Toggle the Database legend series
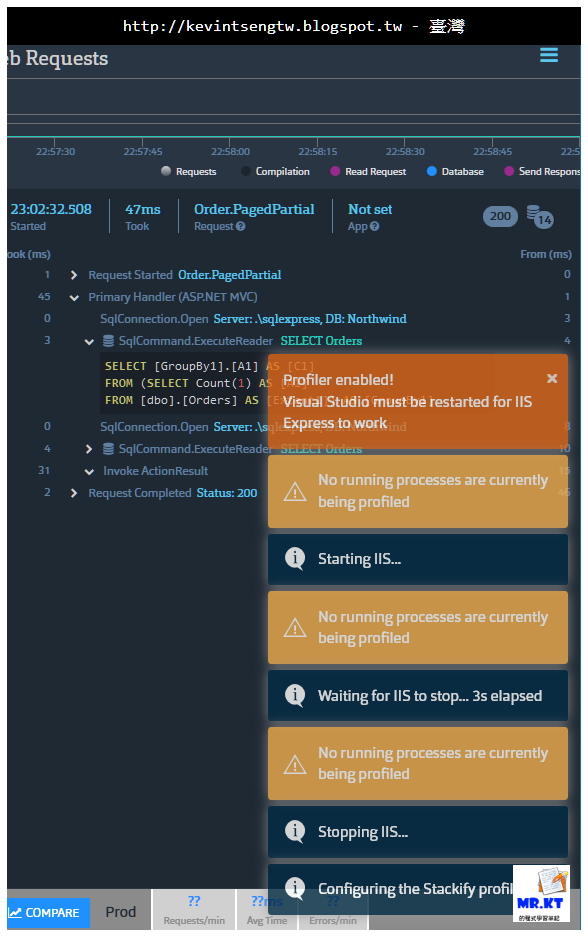 455,172
